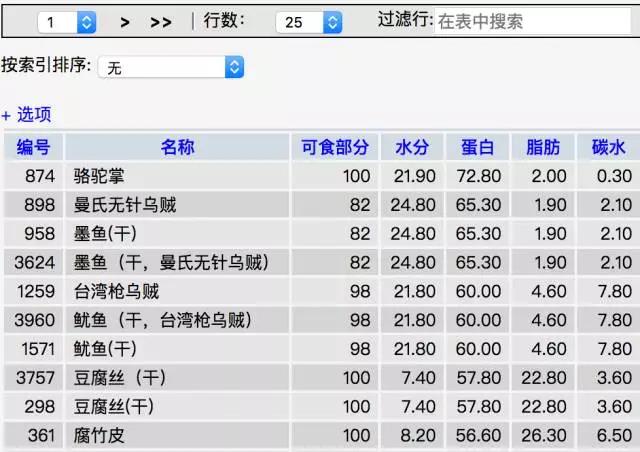Click the next page ">" arrow

[125, 21]
